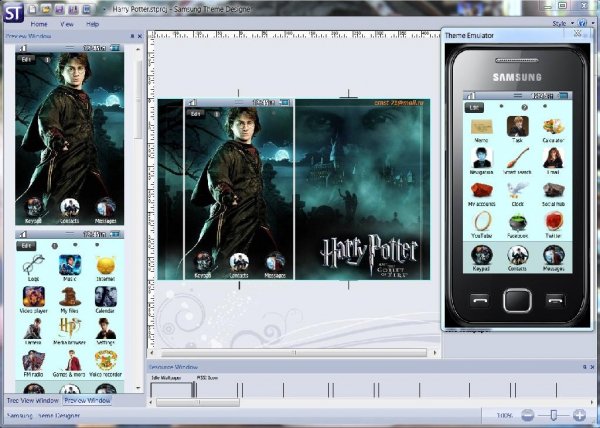Close the Theme Emulator window

(x=577, y=34)
